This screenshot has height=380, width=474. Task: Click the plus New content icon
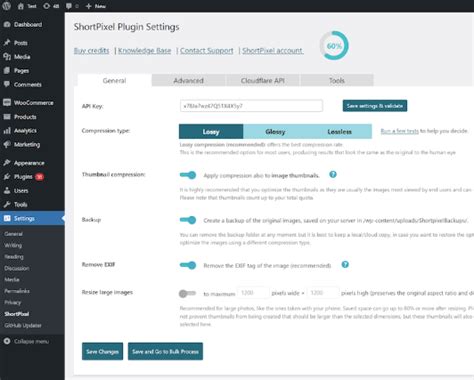(x=89, y=6)
